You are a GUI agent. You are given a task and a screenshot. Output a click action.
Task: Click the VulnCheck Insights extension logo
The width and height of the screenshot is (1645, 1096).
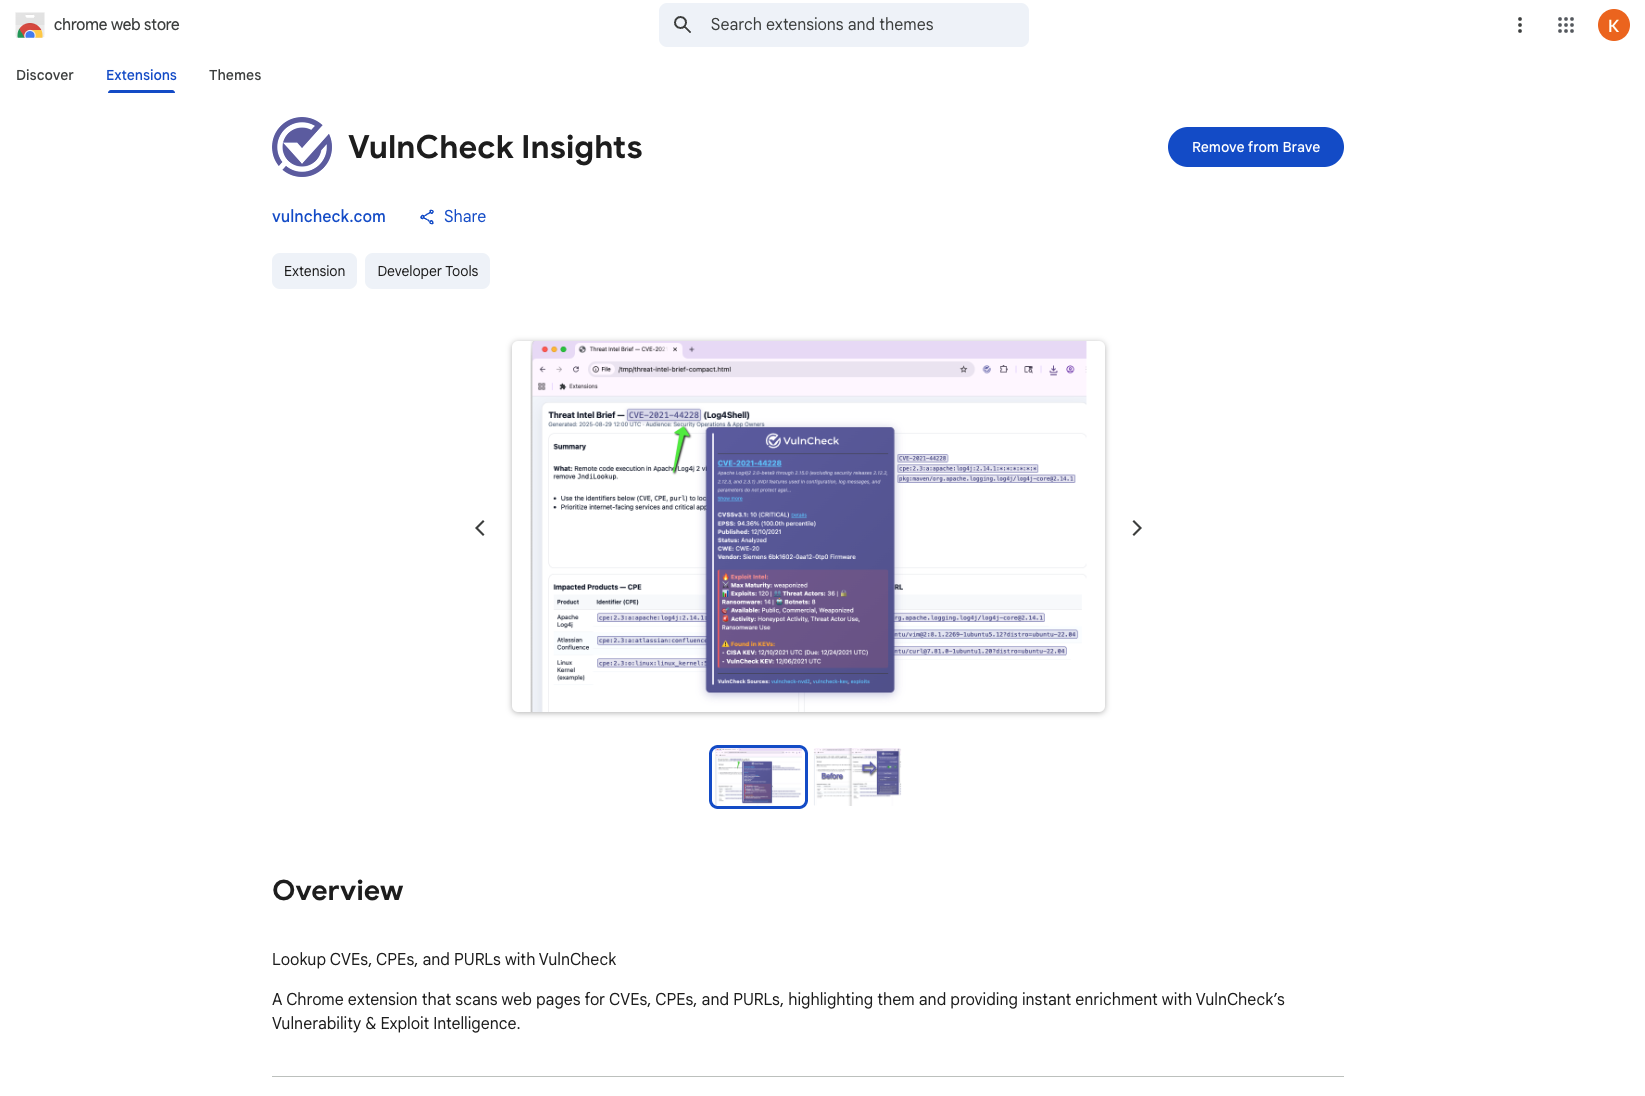pyautogui.click(x=302, y=147)
